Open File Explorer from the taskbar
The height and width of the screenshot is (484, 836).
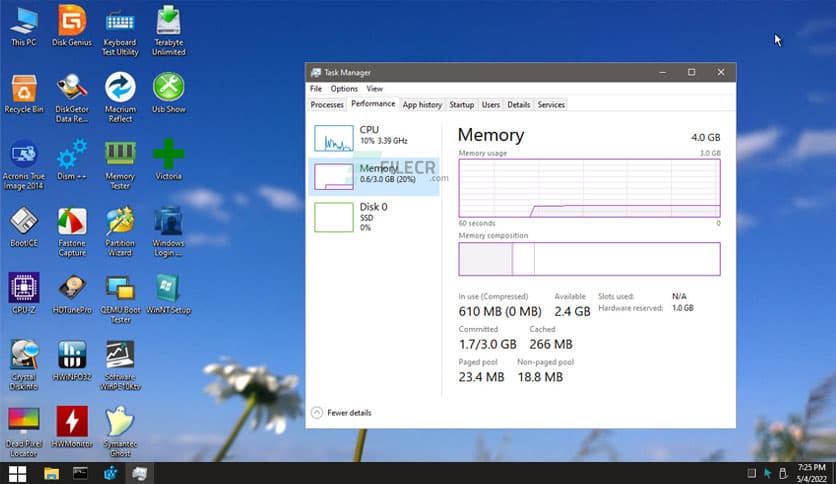51,473
